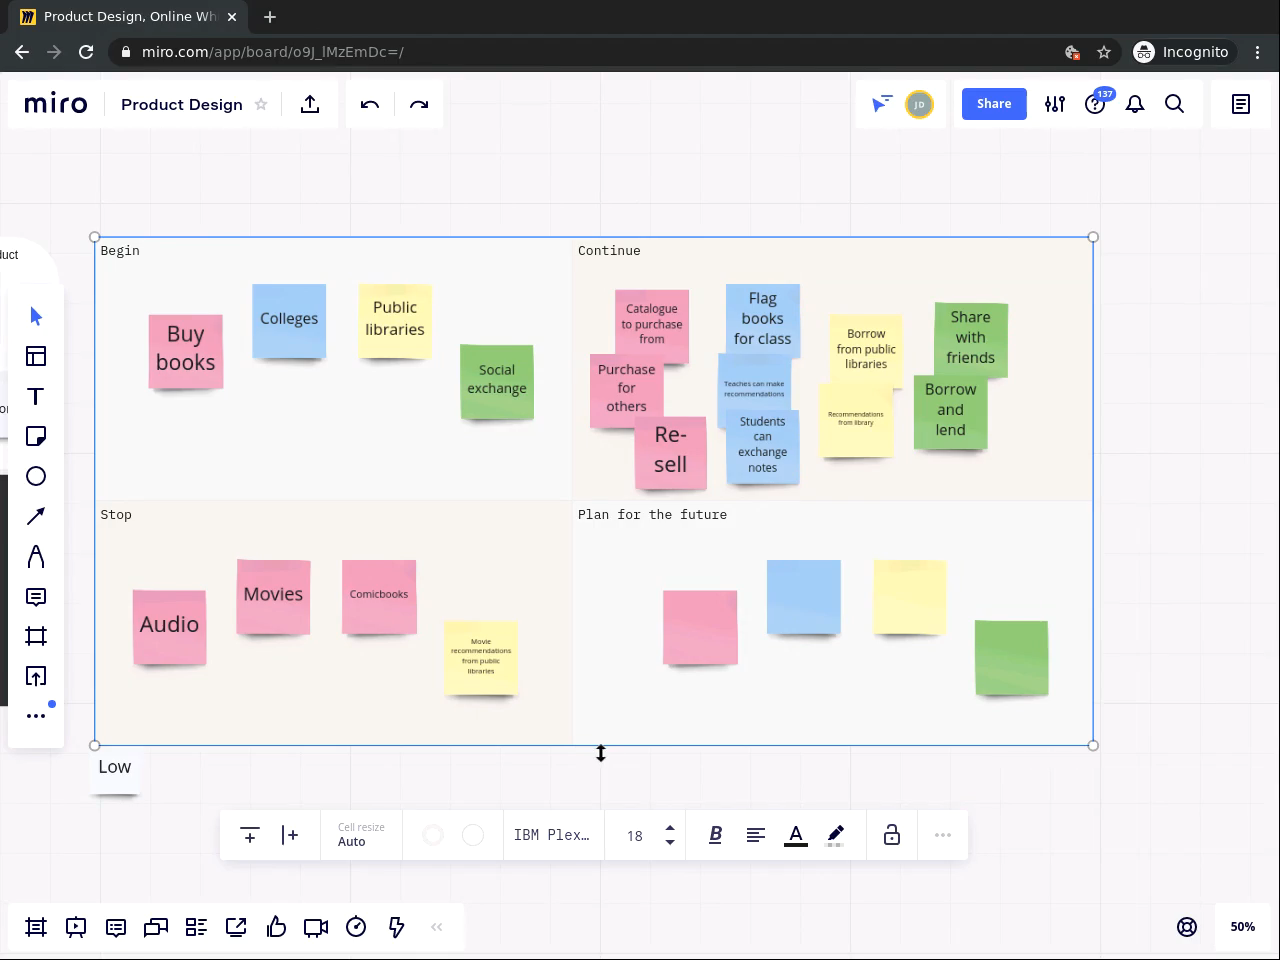Start presentation mode from bottom bar
Image resolution: width=1280 pixels, height=960 pixels.
(x=76, y=927)
